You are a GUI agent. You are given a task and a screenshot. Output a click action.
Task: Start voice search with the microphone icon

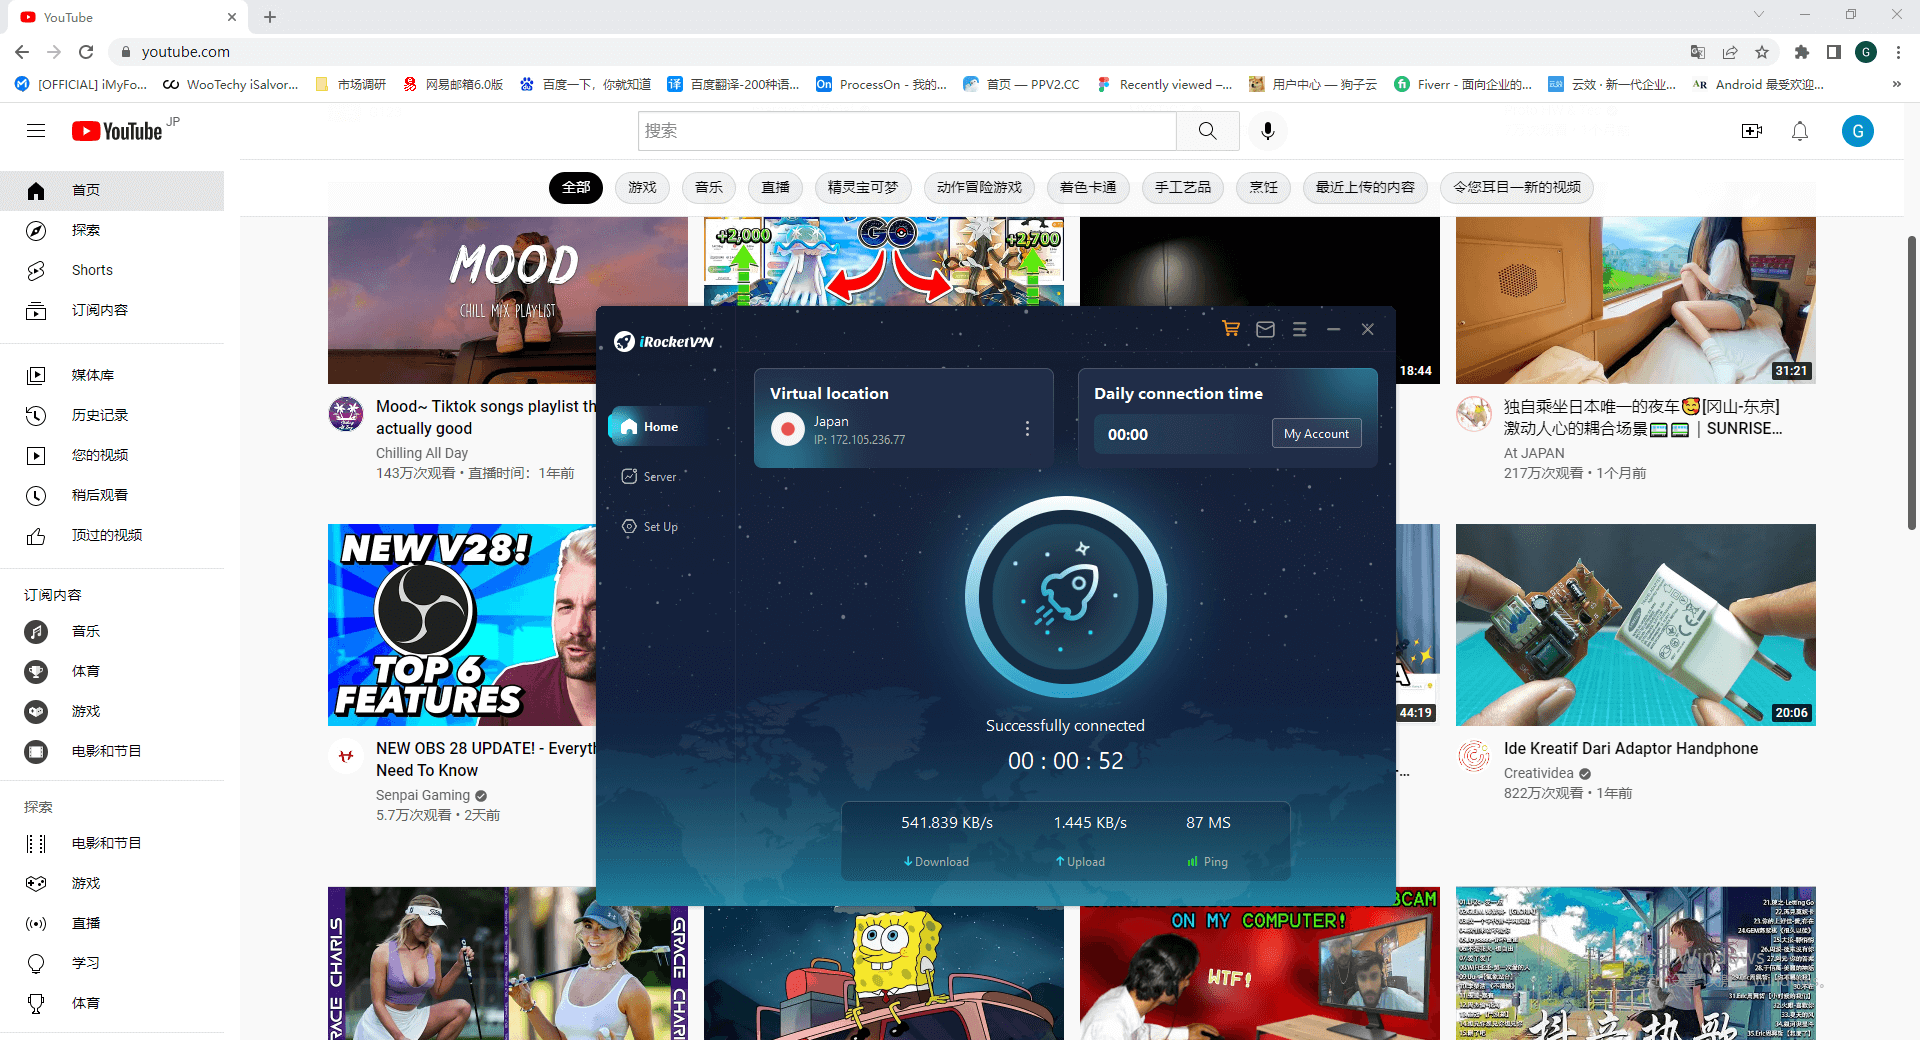pos(1268,131)
